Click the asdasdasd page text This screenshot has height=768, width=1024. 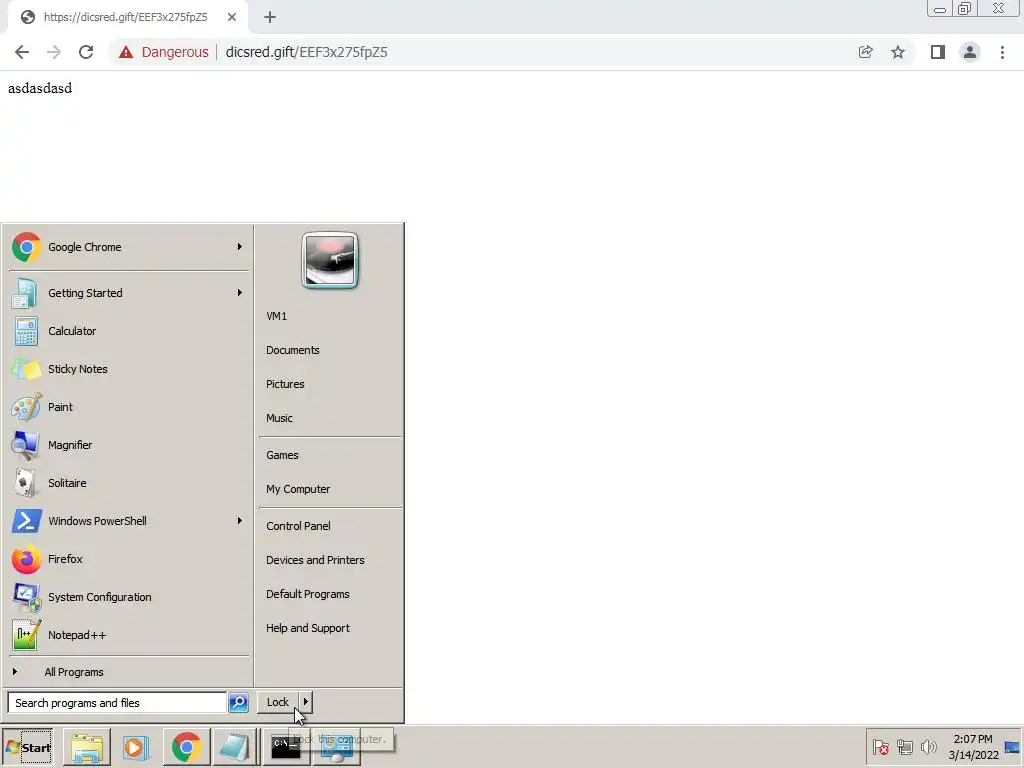click(x=40, y=88)
